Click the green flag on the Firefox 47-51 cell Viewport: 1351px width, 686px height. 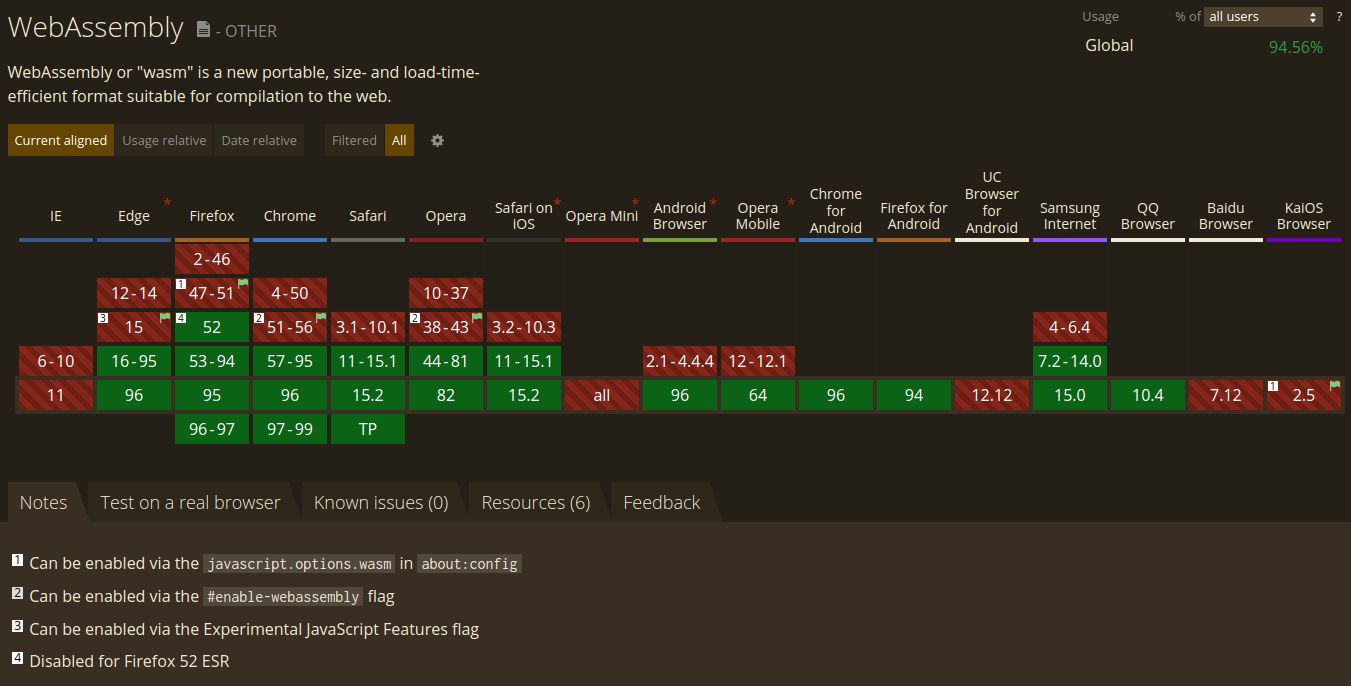(243, 284)
